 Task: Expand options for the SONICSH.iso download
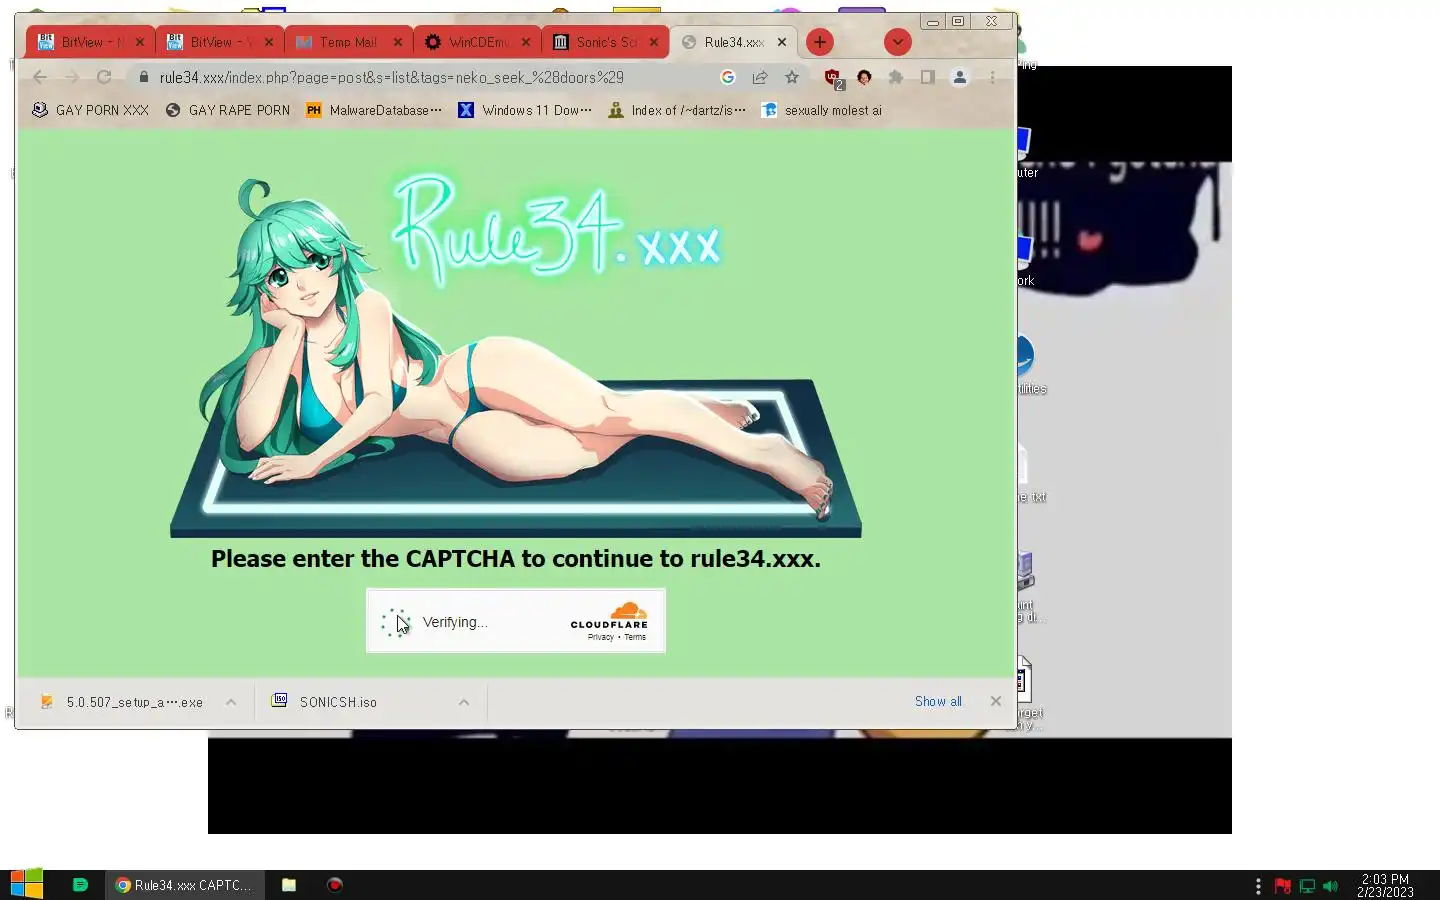click(x=464, y=702)
